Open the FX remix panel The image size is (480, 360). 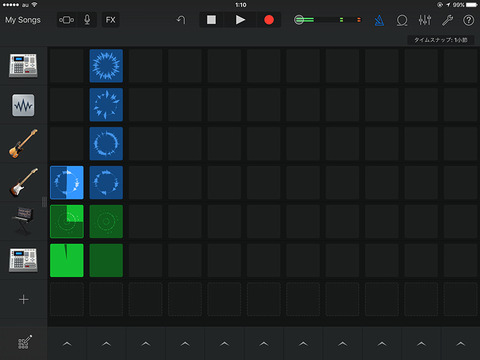pos(111,20)
